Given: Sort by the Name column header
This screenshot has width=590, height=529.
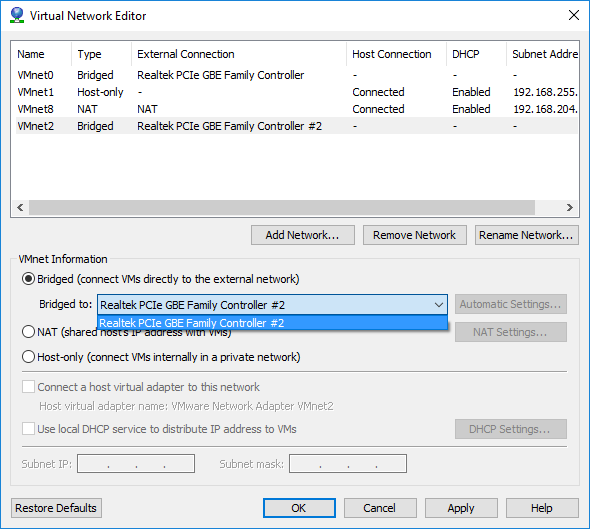Looking at the screenshot, I should pyautogui.click(x=41, y=54).
